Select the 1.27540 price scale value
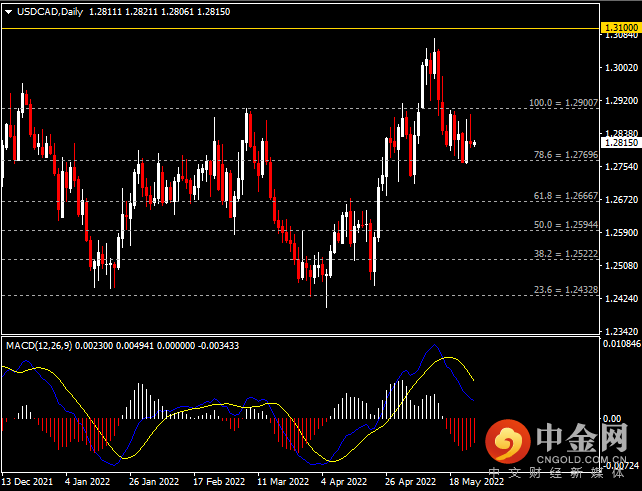Screen dimensions: 642x491 click(622, 167)
